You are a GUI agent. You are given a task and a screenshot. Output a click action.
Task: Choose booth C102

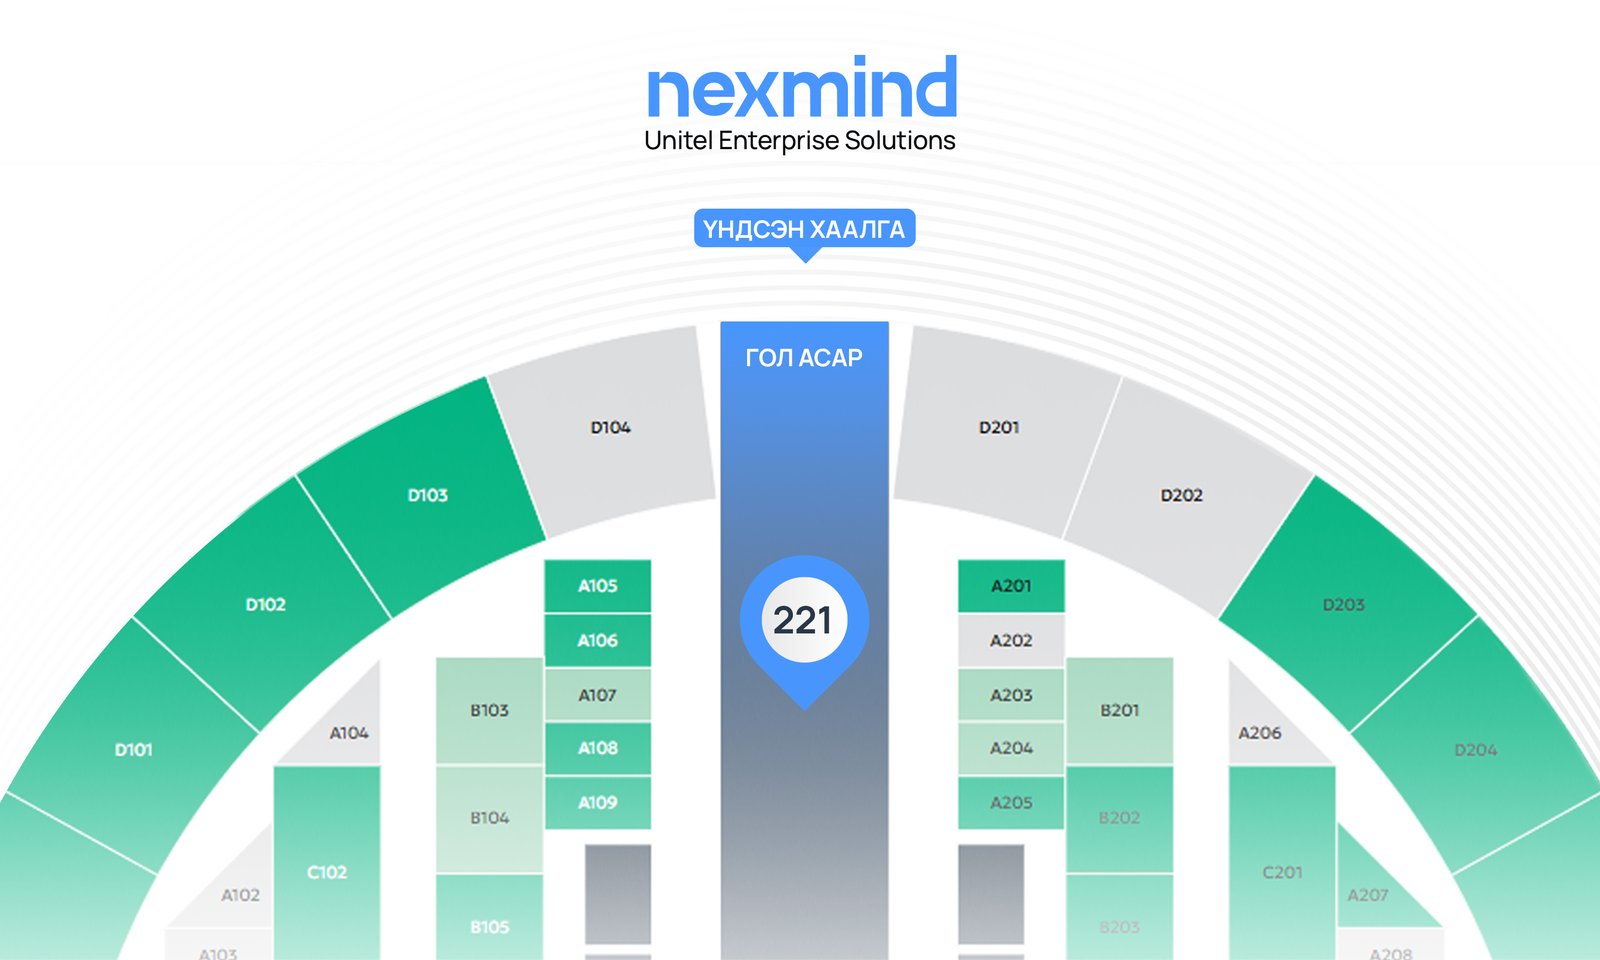point(327,872)
